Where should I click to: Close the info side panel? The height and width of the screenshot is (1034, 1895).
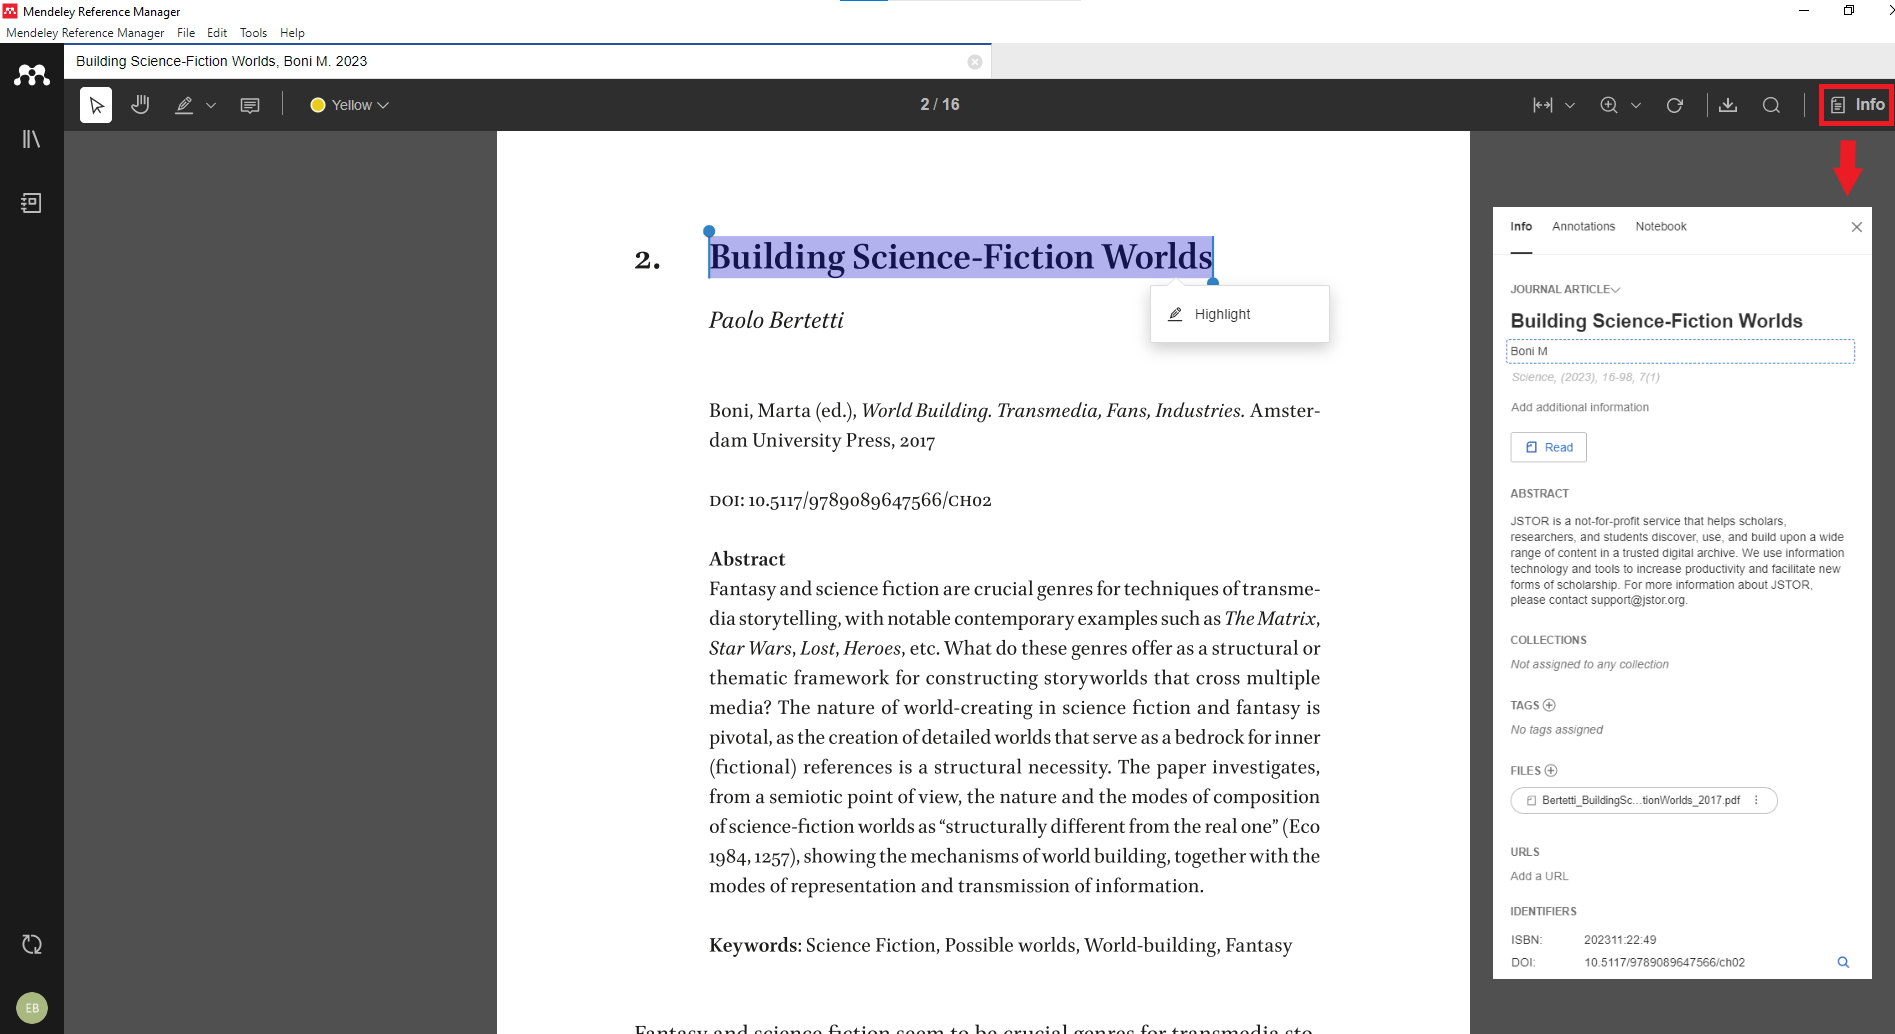(x=1857, y=227)
